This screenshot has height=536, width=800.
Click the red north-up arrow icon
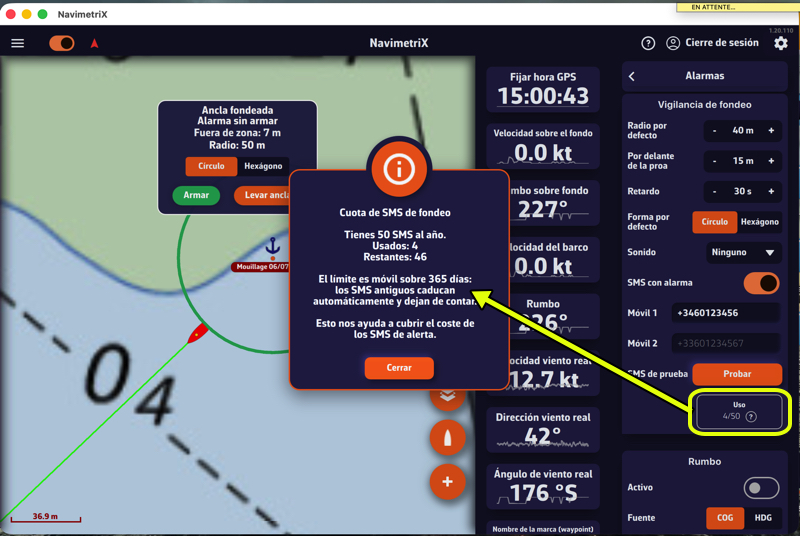[94, 43]
